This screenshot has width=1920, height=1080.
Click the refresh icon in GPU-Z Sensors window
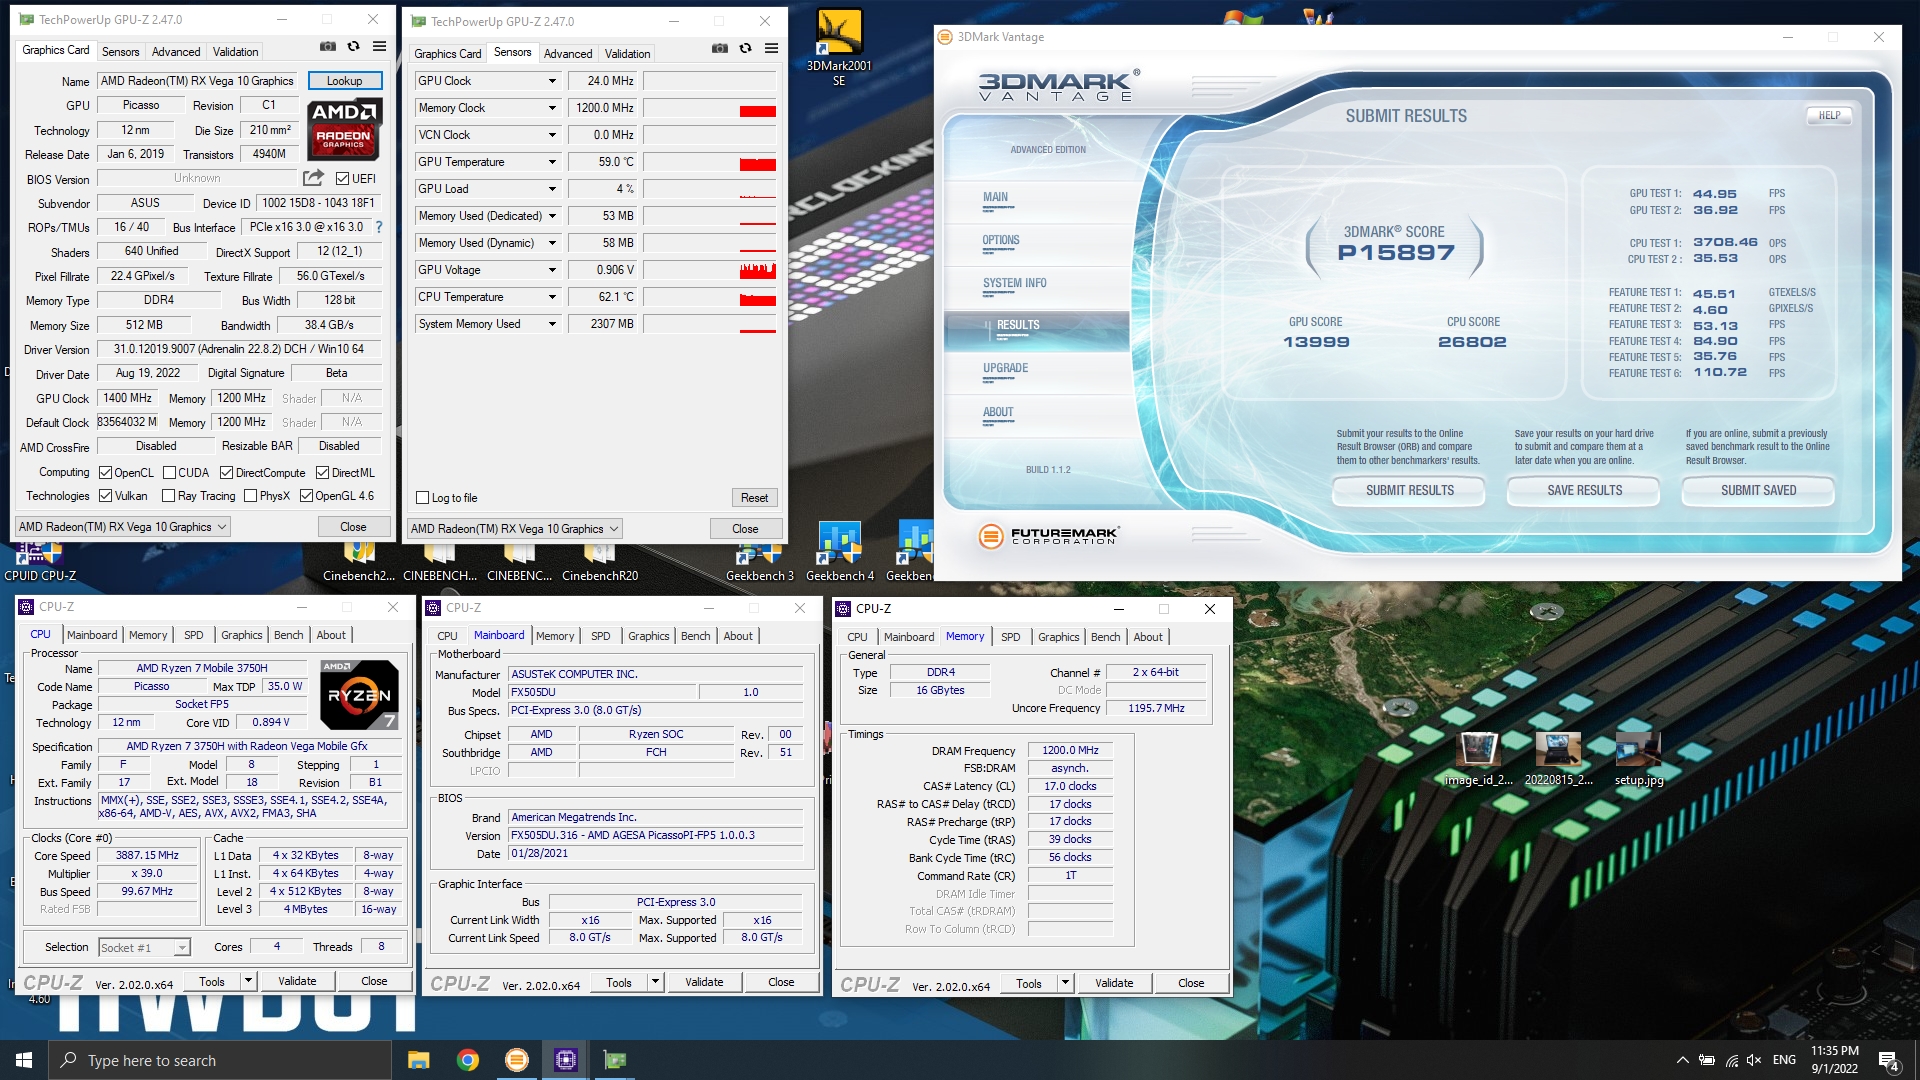(745, 49)
